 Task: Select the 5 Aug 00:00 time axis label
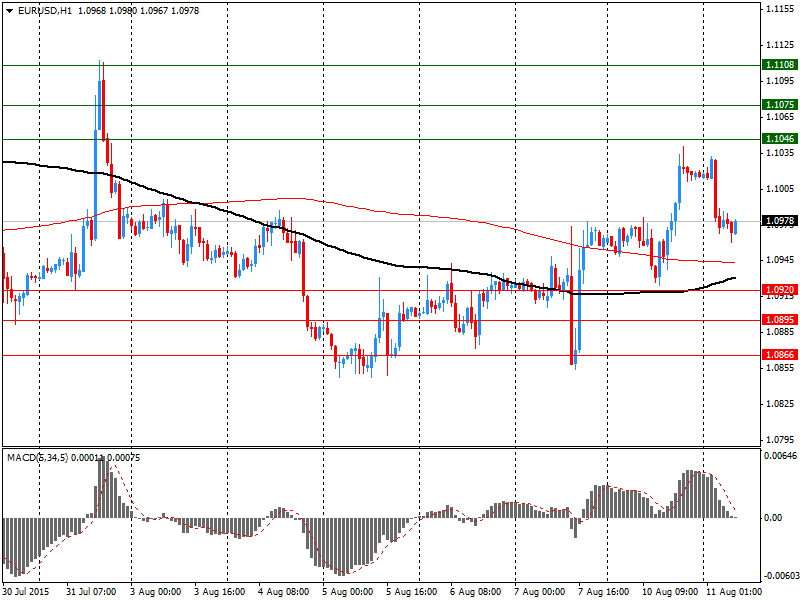point(347,592)
